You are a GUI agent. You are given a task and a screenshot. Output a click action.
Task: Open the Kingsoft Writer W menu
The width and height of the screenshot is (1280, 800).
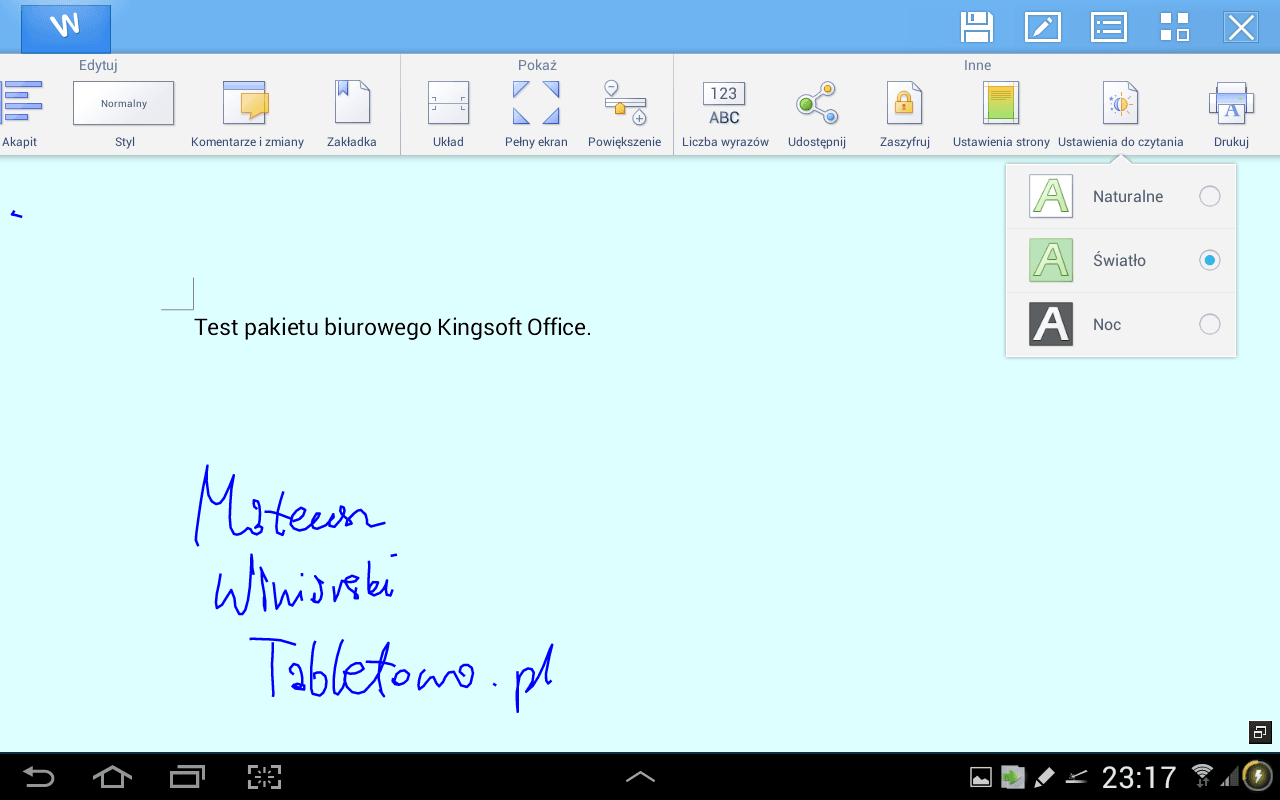point(66,28)
